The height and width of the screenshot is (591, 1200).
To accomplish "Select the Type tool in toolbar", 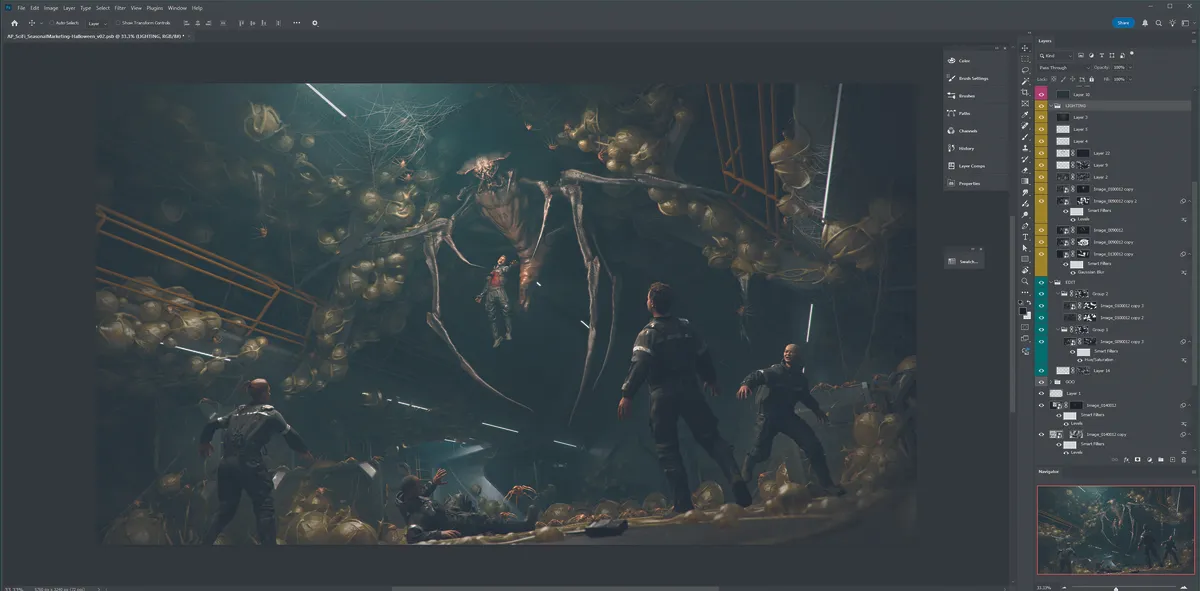I will [1025, 237].
